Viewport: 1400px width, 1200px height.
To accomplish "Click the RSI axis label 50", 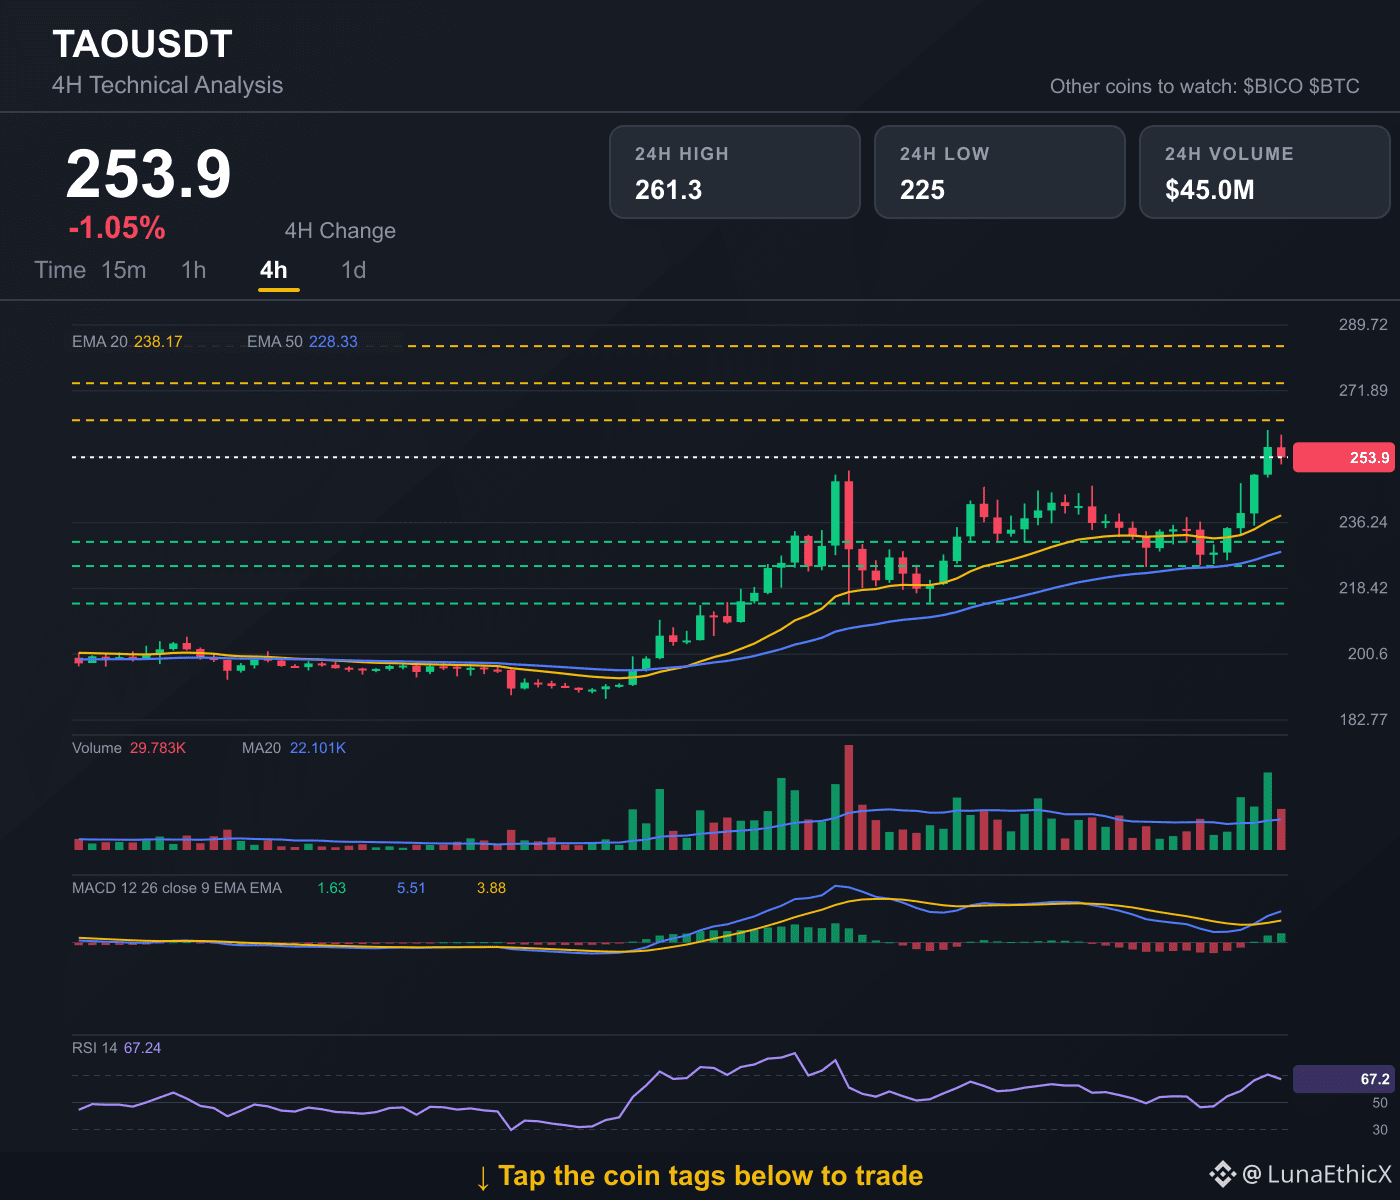I will coord(1380,1103).
